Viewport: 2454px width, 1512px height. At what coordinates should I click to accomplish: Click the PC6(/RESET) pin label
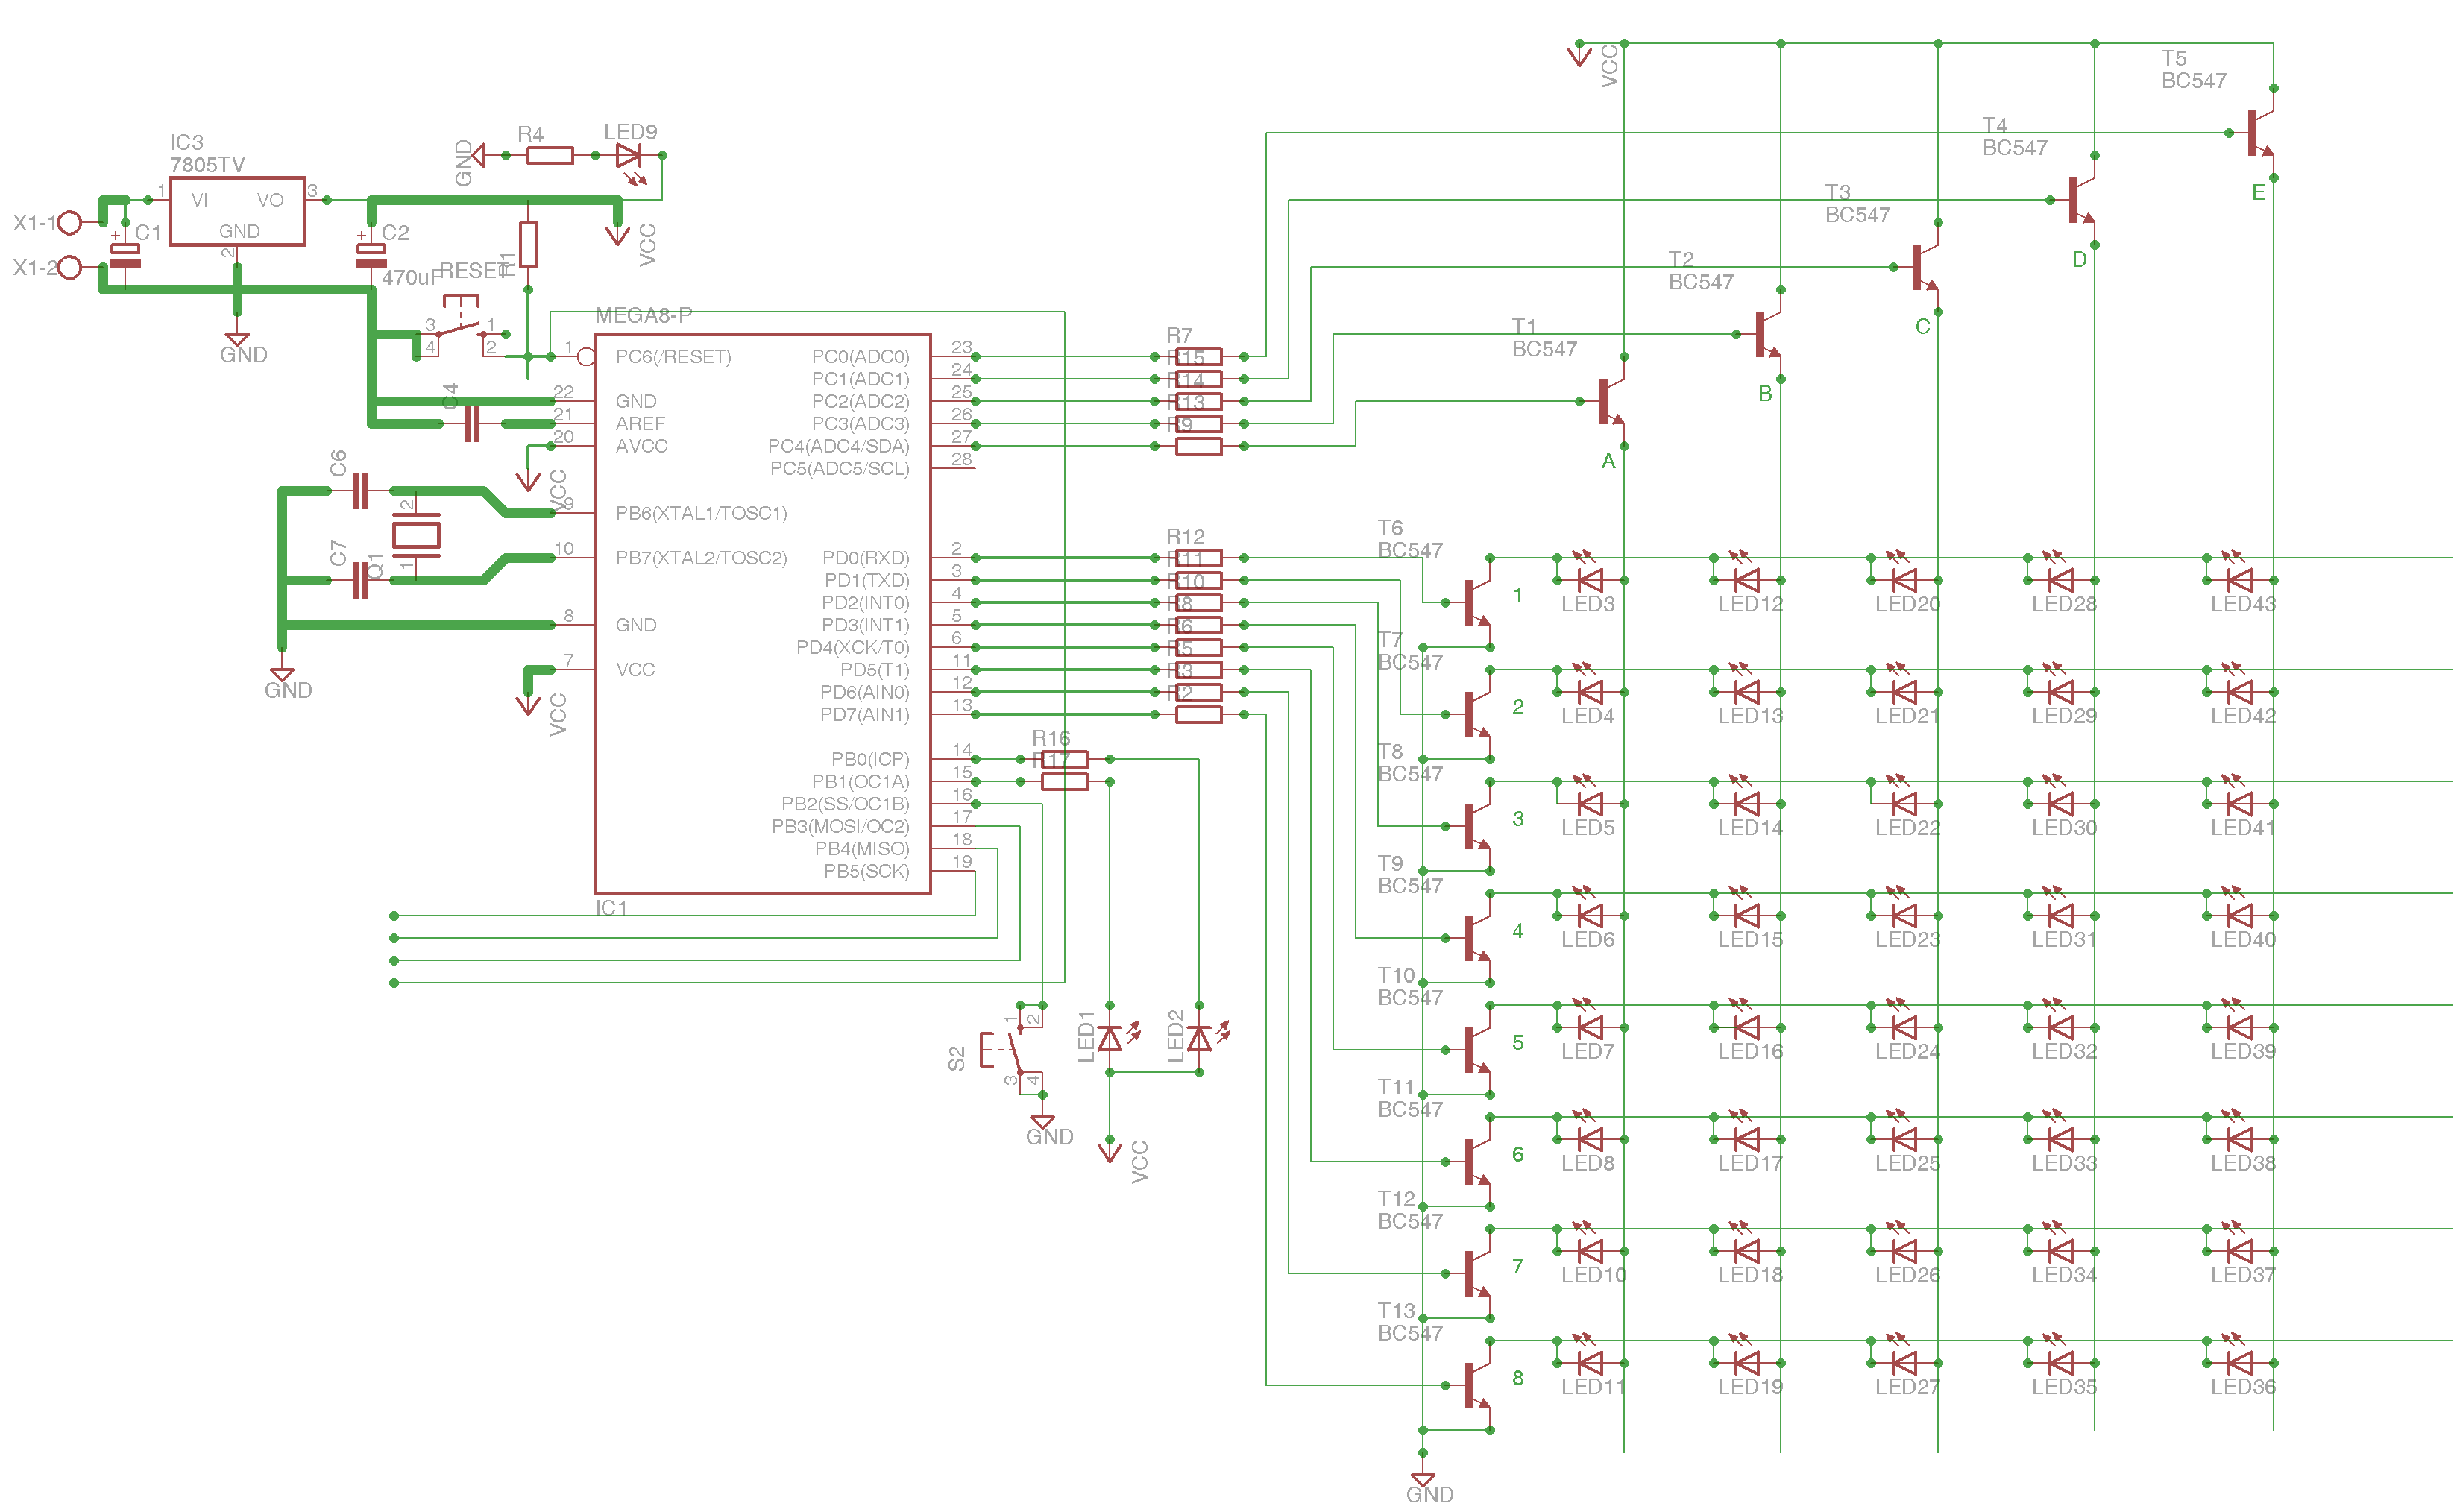coord(673,357)
